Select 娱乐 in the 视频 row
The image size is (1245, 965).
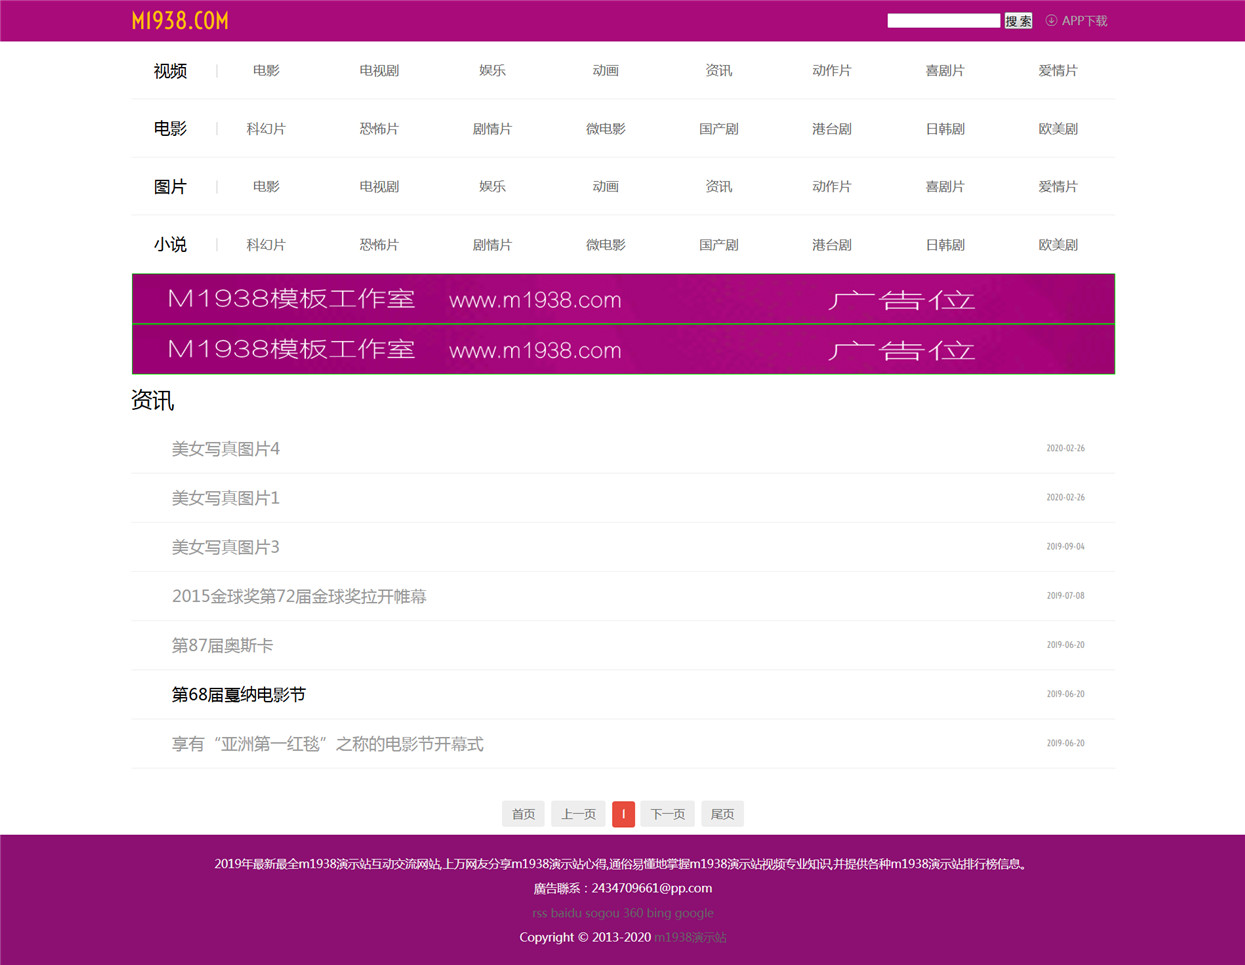(x=492, y=71)
